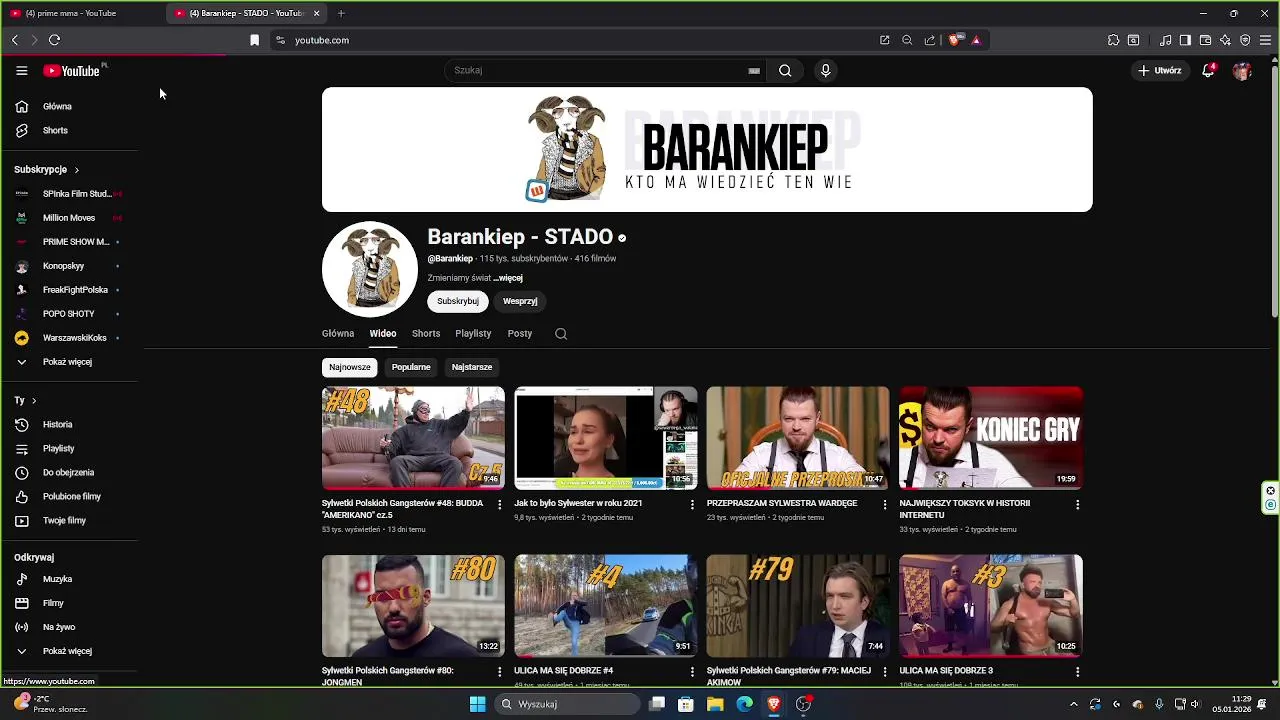Open Microsoft Store from taskbar
This screenshot has width=1280, height=720.
pos(686,704)
